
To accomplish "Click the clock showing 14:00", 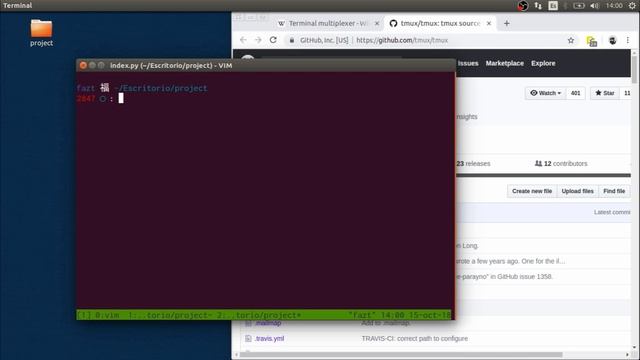I will [x=614, y=5].
